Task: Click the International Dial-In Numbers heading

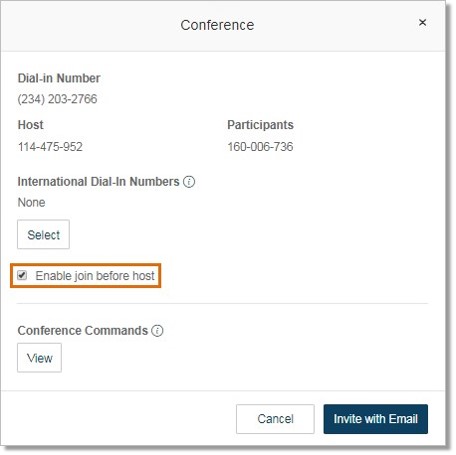Action: click(98, 182)
